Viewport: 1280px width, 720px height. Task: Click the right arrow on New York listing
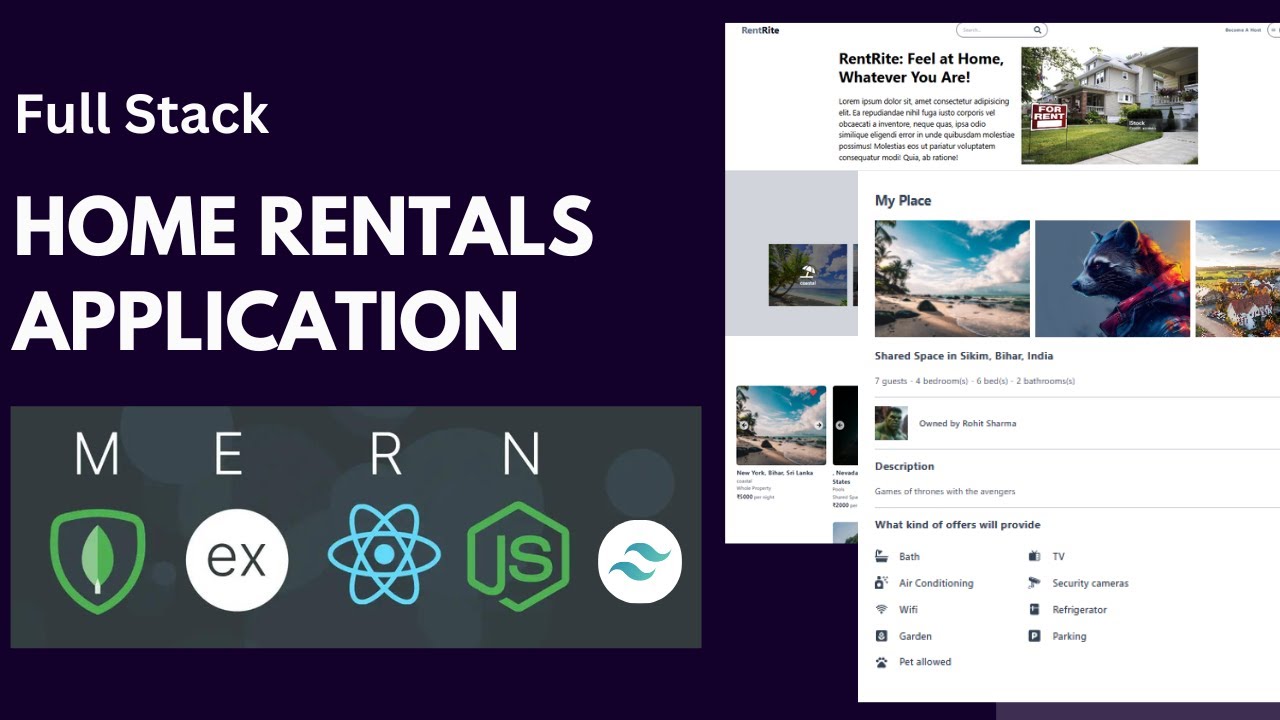pos(818,425)
